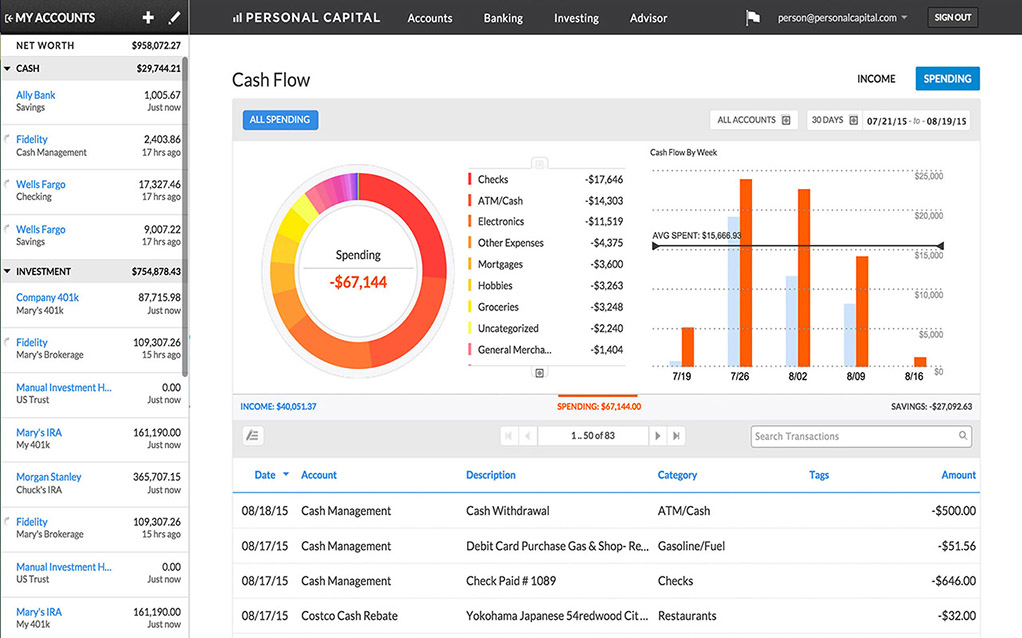Collapse the Cash accounts section

click(x=8, y=69)
